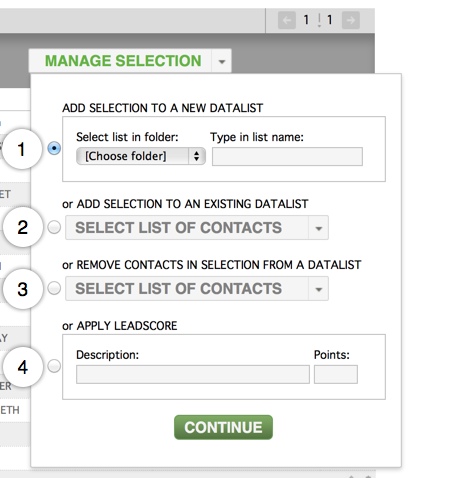Open the Choose folder dropdown
452x478 pixels.
[141, 156]
